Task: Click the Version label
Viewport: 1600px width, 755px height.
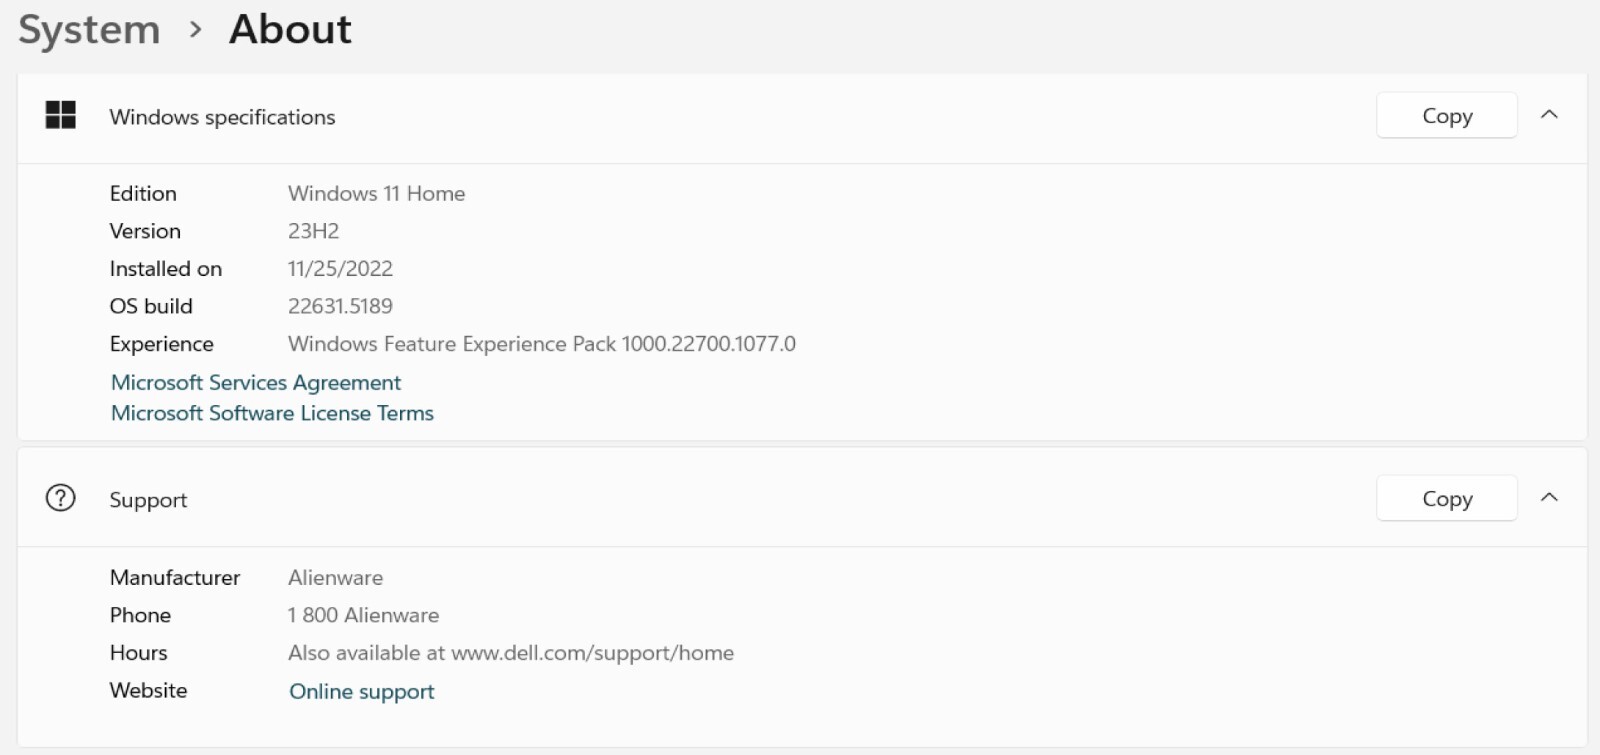Action: coord(145,231)
